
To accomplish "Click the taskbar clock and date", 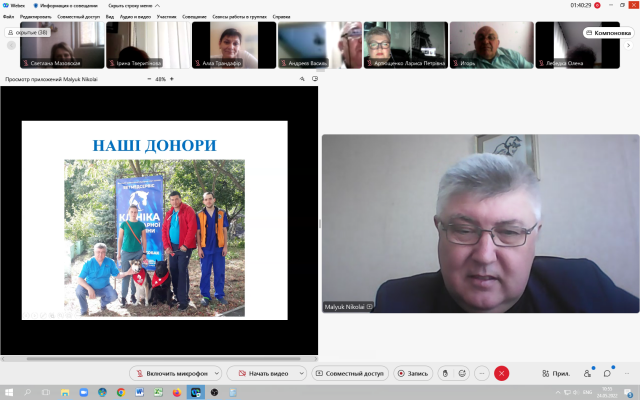I will [x=607, y=392].
